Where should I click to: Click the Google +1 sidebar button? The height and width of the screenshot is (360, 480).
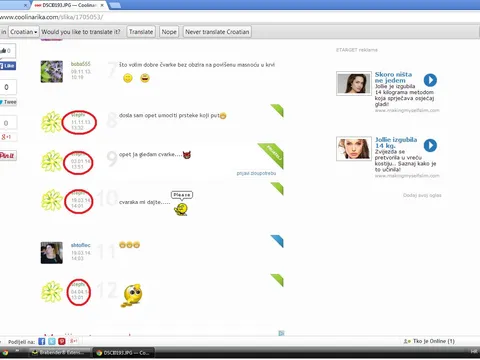click(7, 137)
